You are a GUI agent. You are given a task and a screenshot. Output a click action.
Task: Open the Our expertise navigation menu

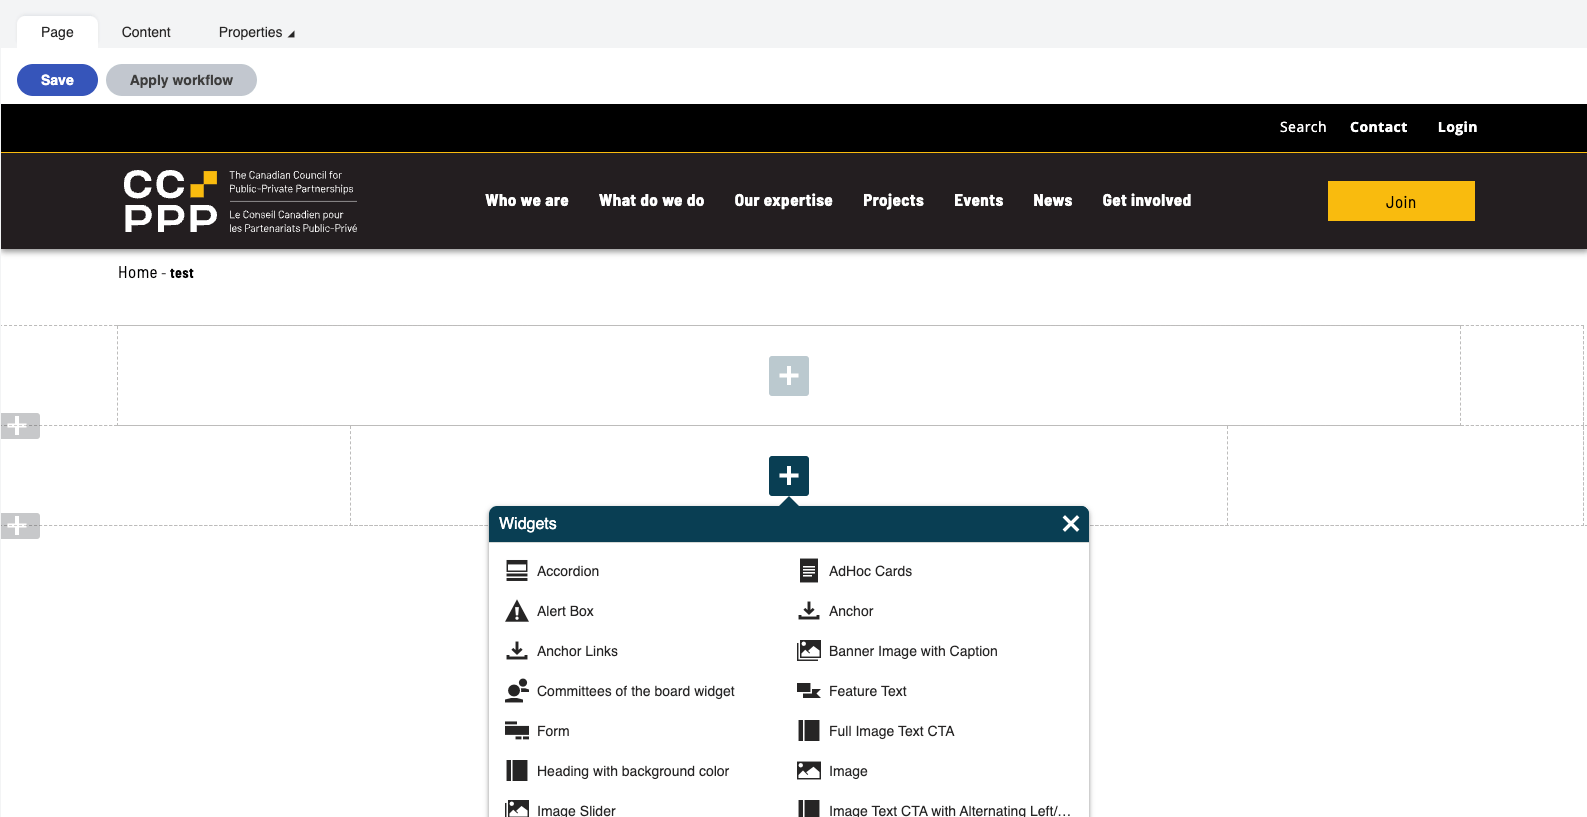[x=783, y=201]
